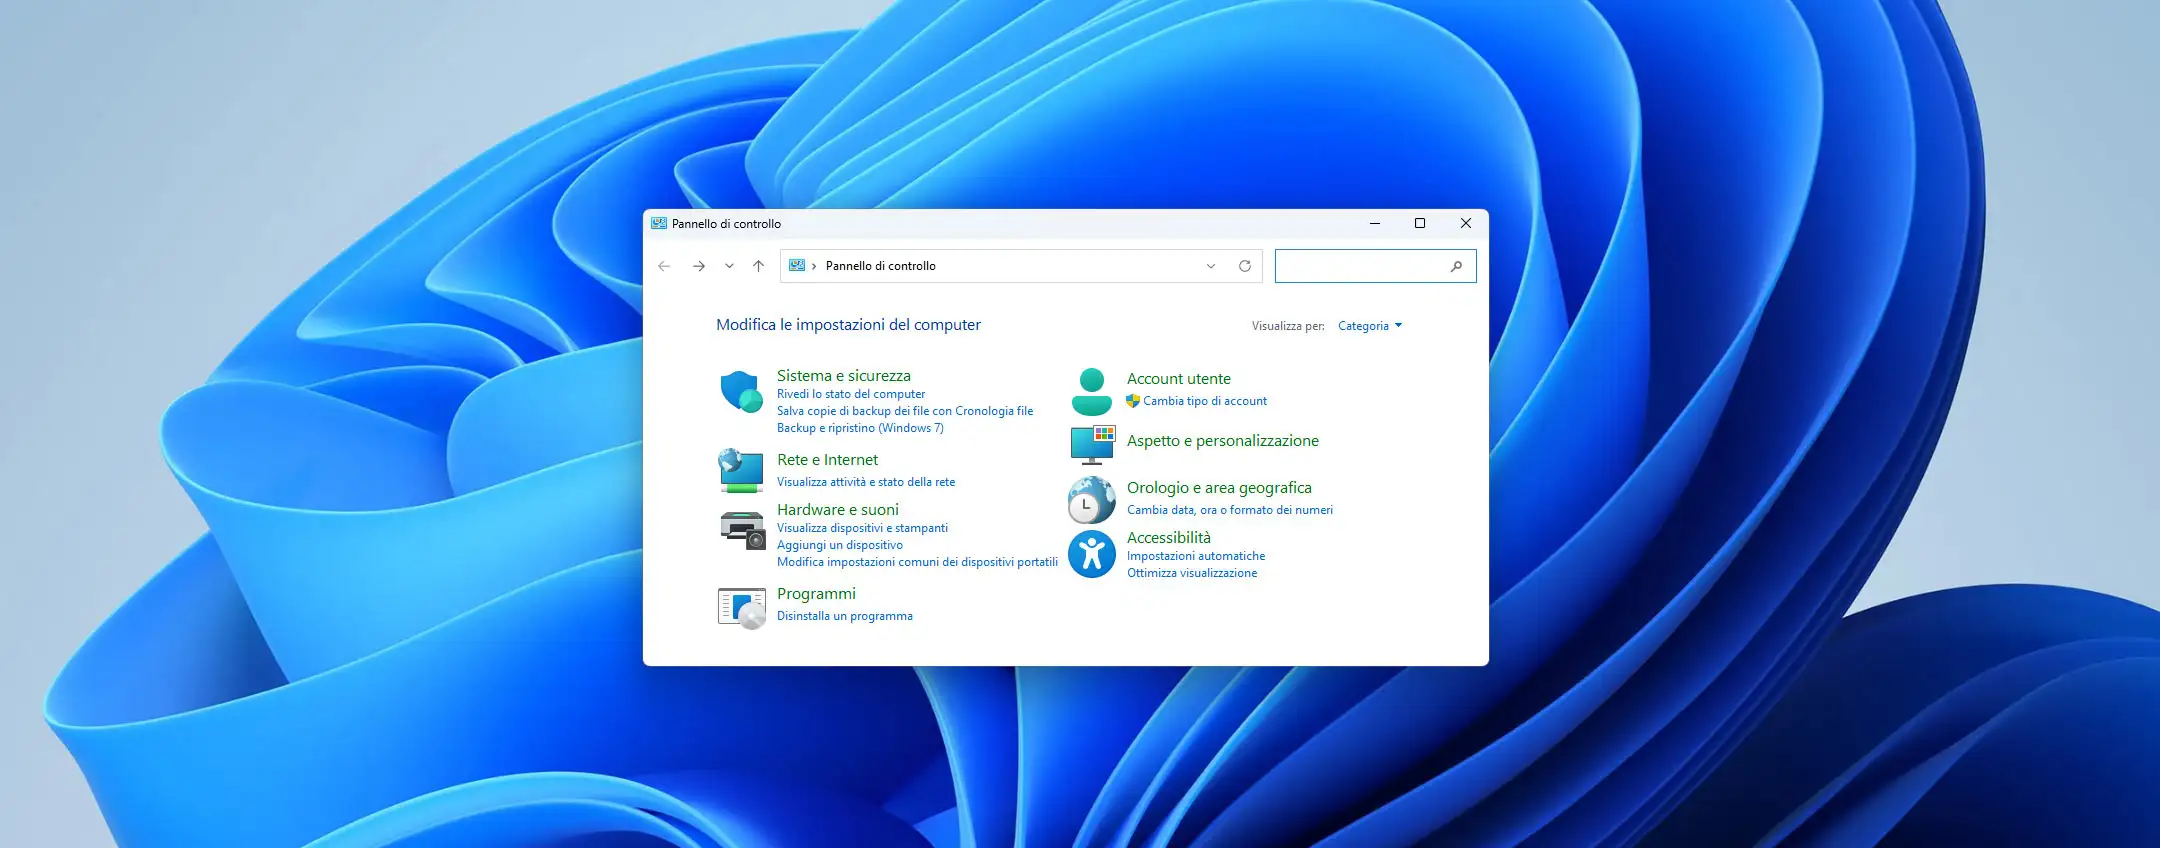Open Salva copie di backup con Cronologia file
Image resolution: width=2160 pixels, height=848 pixels.
(x=905, y=411)
